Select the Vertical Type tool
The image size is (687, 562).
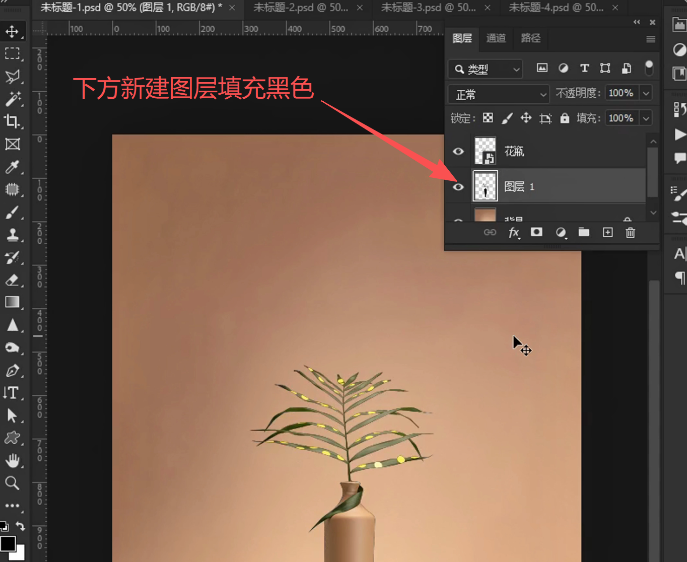(12, 393)
